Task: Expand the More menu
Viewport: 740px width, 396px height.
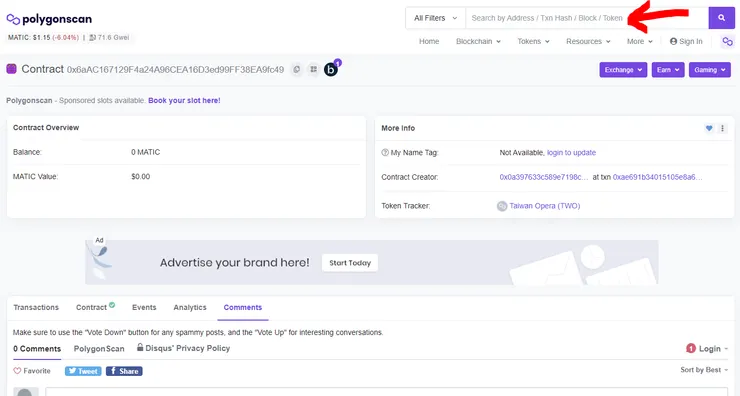Action: pos(639,42)
